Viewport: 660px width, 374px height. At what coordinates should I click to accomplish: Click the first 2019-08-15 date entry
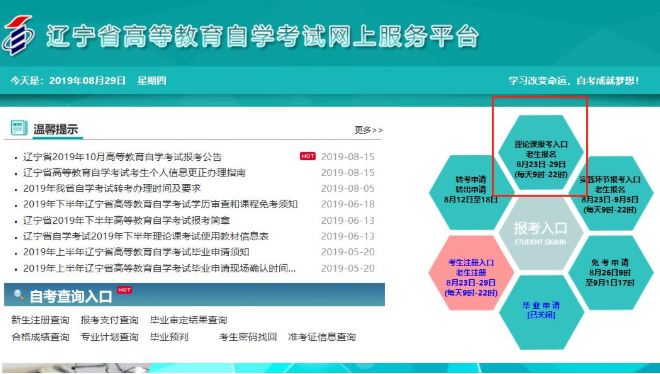[348, 156]
